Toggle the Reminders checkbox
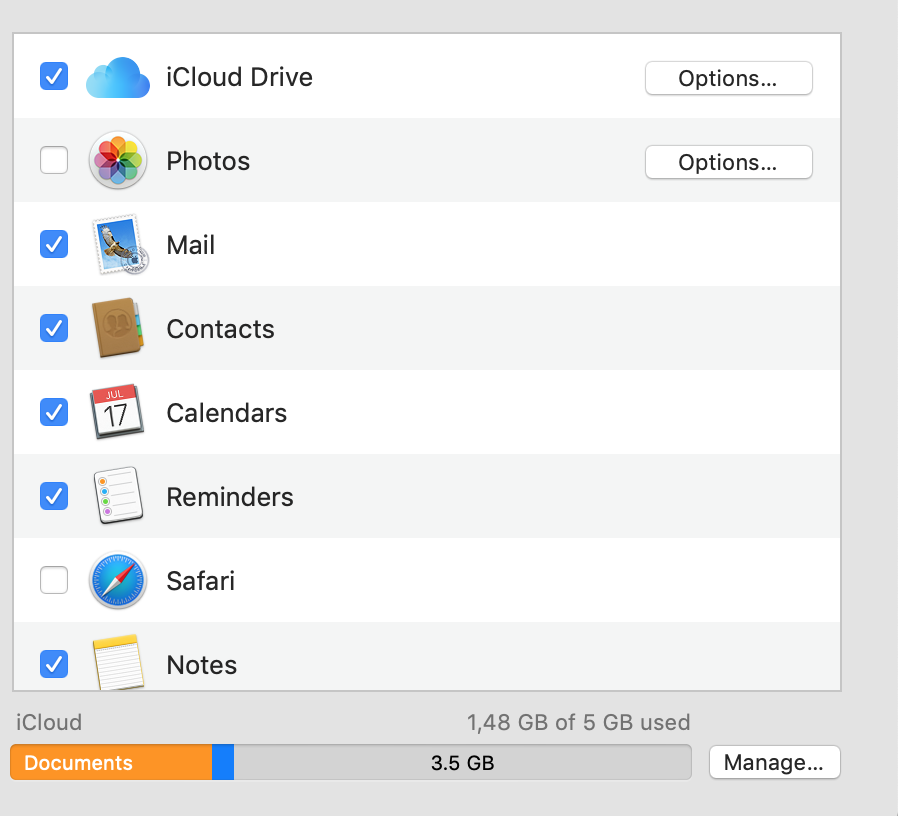This screenshot has width=898, height=816. tap(54, 496)
